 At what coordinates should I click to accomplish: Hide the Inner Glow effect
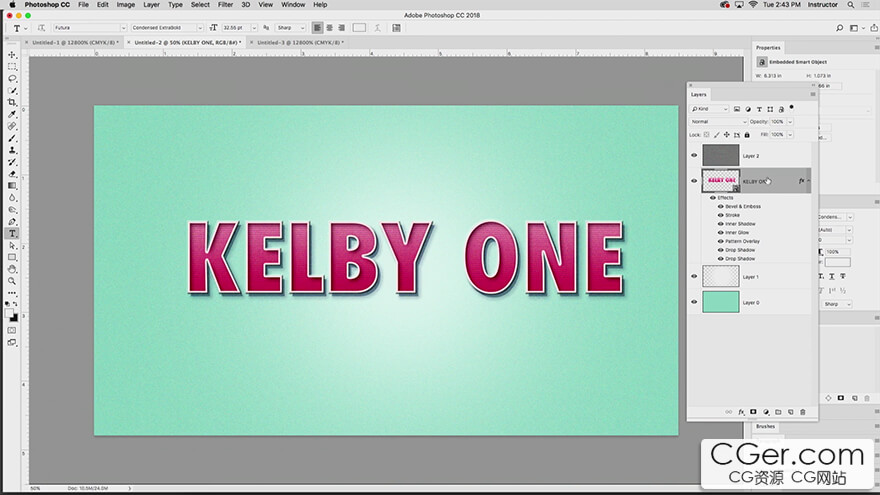coord(721,232)
